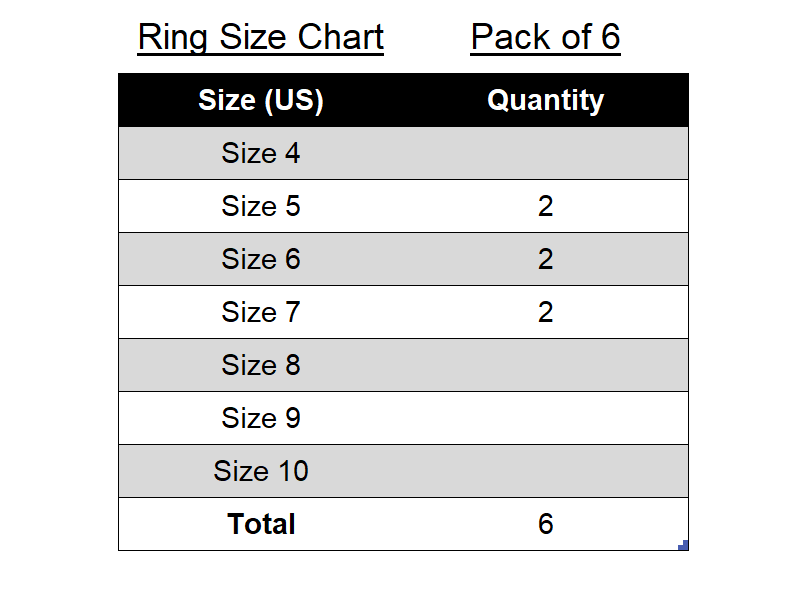Click the blue resize handle at table corner
The image size is (792, 609).
coord(685,546)
